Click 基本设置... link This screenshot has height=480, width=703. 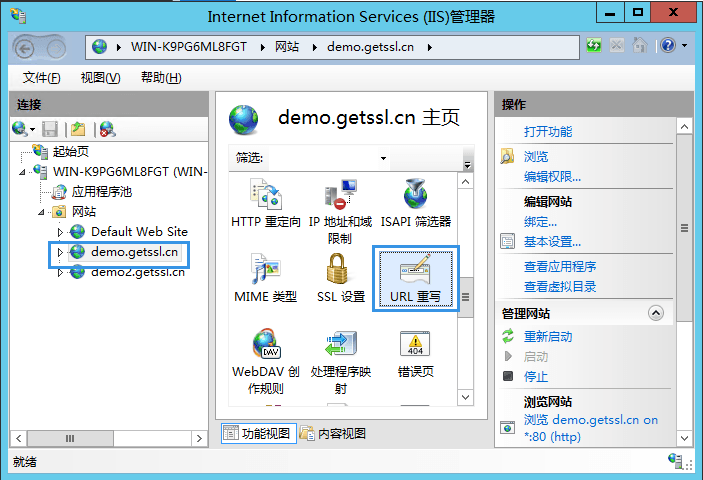(552, 242)
